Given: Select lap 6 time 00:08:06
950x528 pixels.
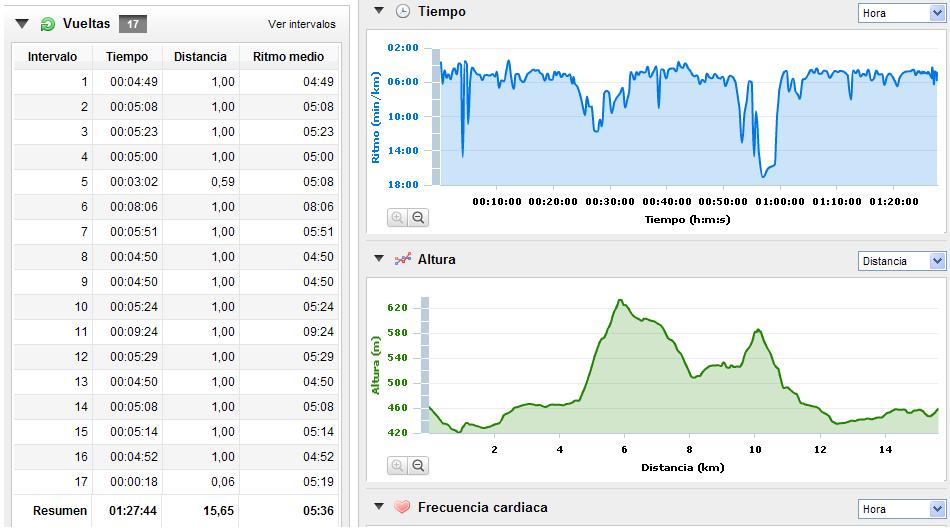Looking at the screenshot, I should 133,207.
